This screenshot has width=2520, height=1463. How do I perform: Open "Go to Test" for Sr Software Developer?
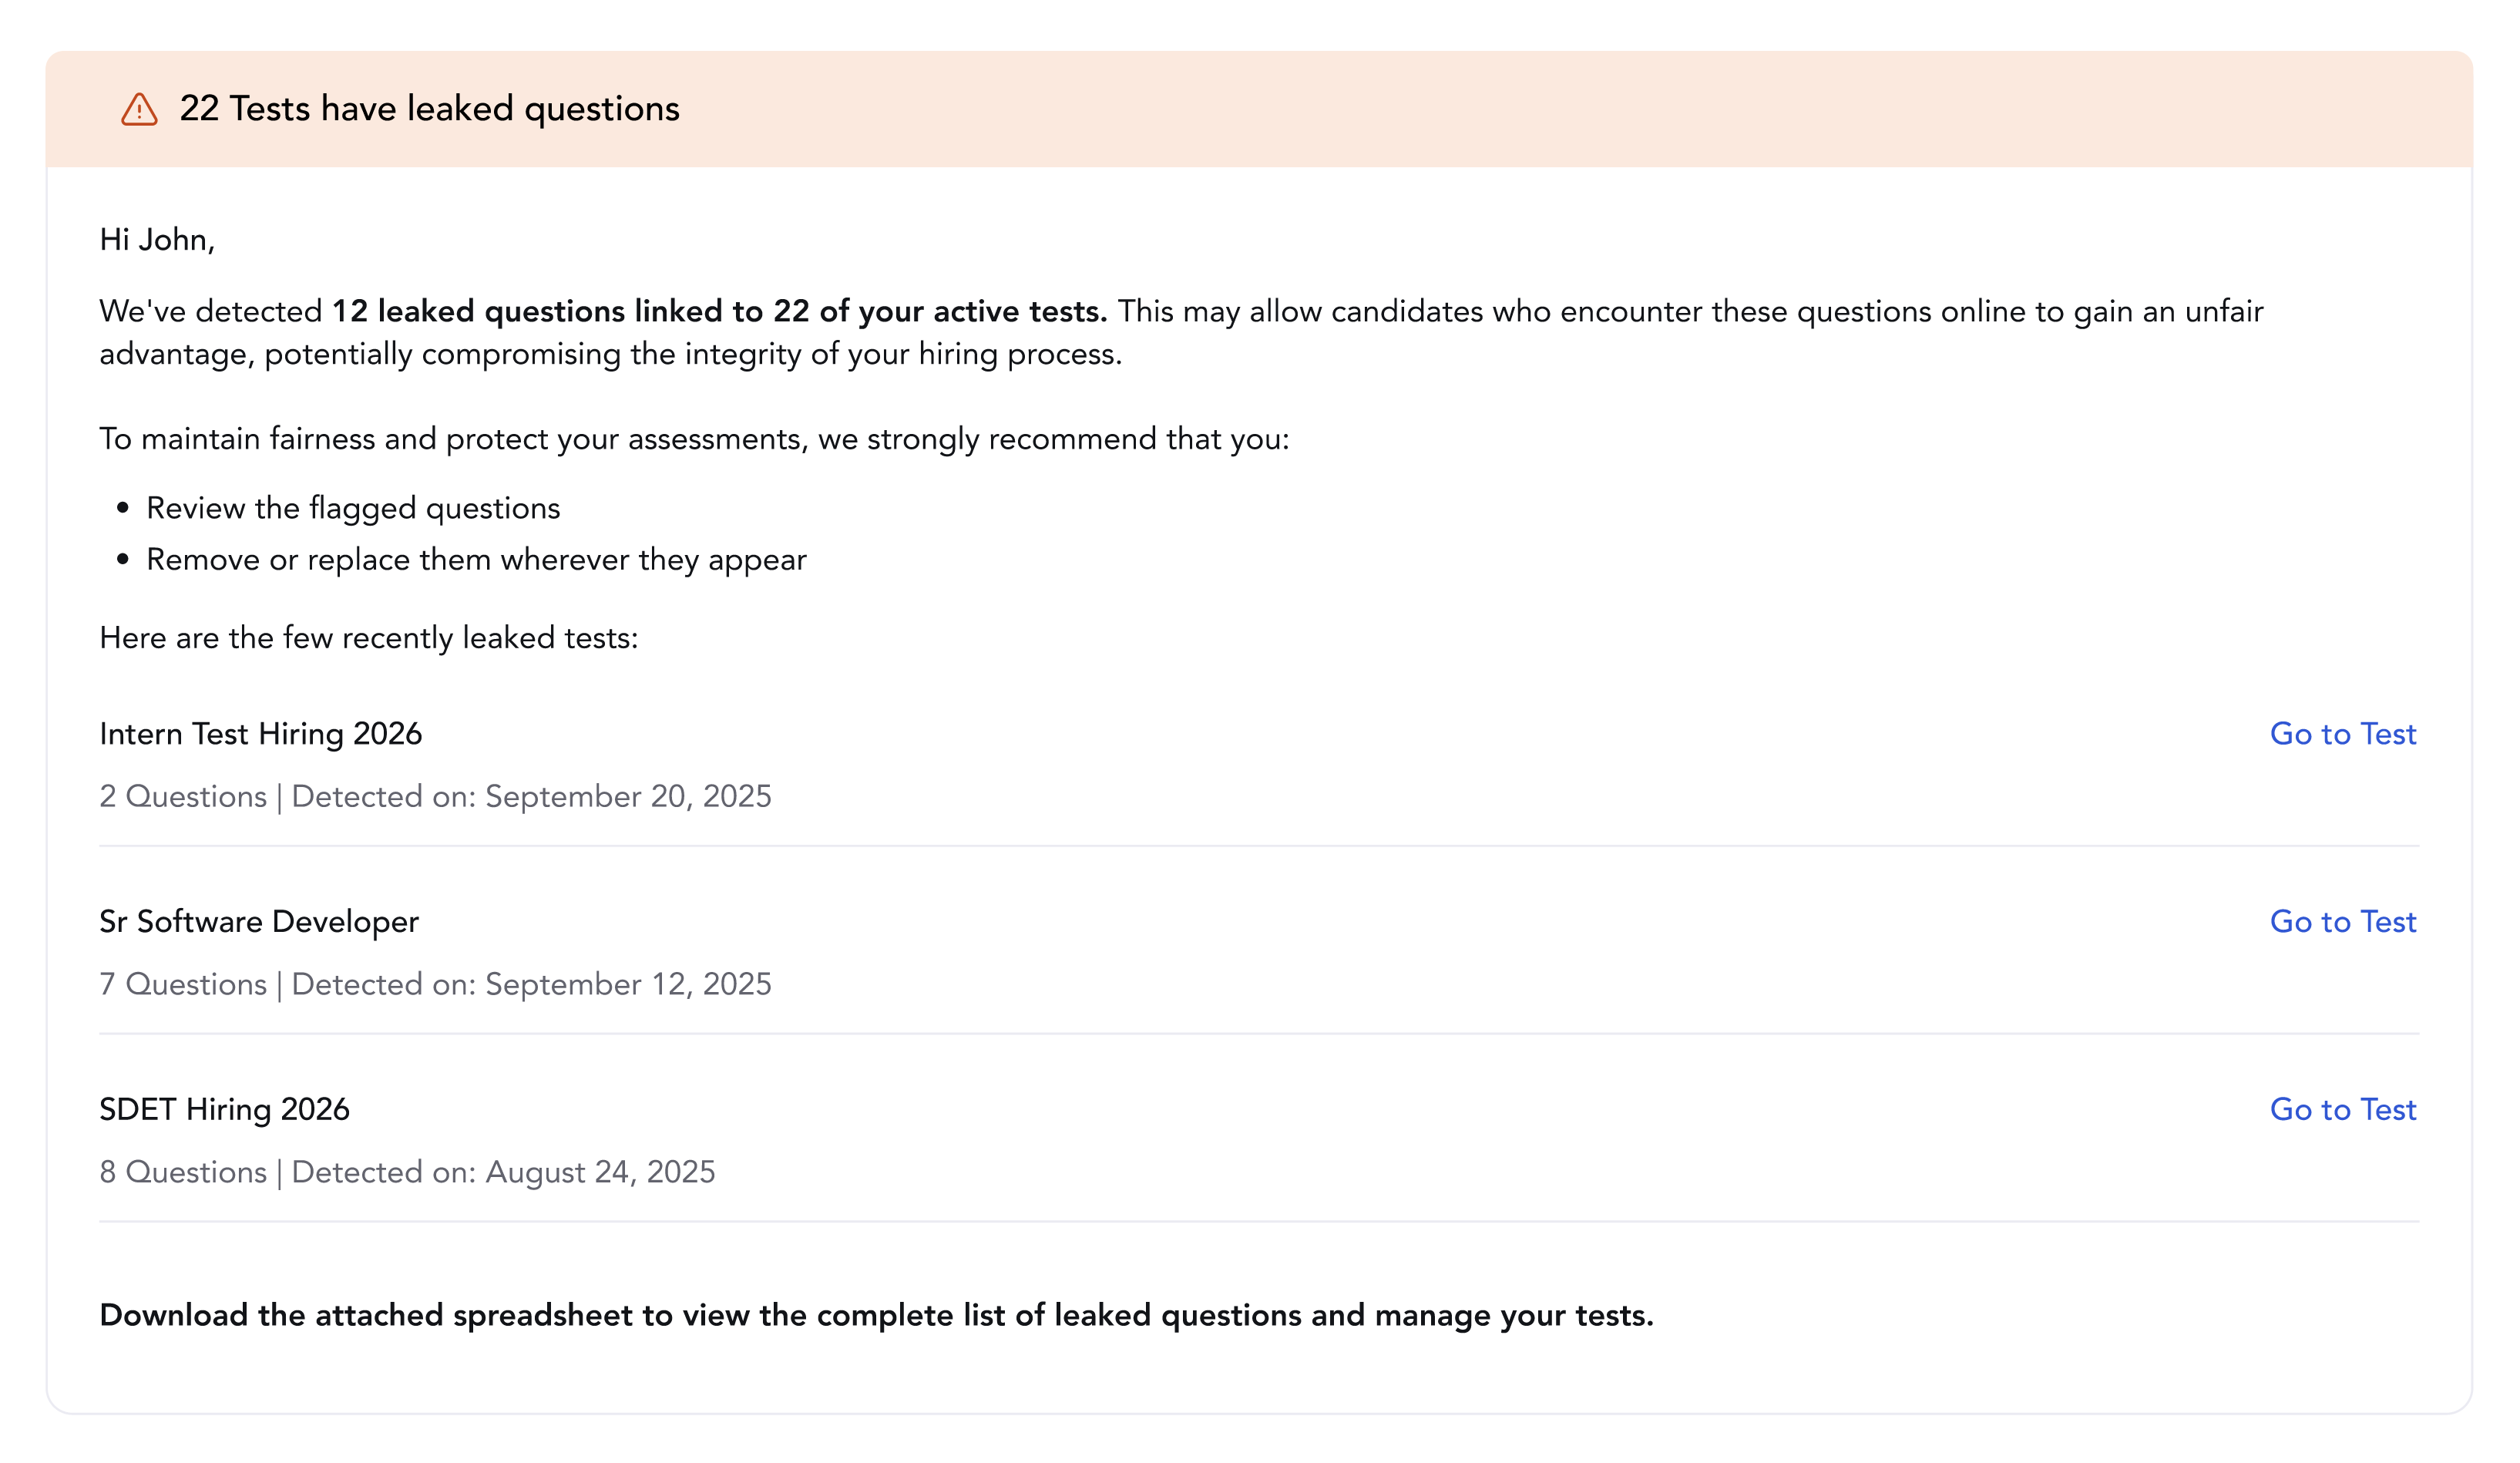click(2343, 922)
